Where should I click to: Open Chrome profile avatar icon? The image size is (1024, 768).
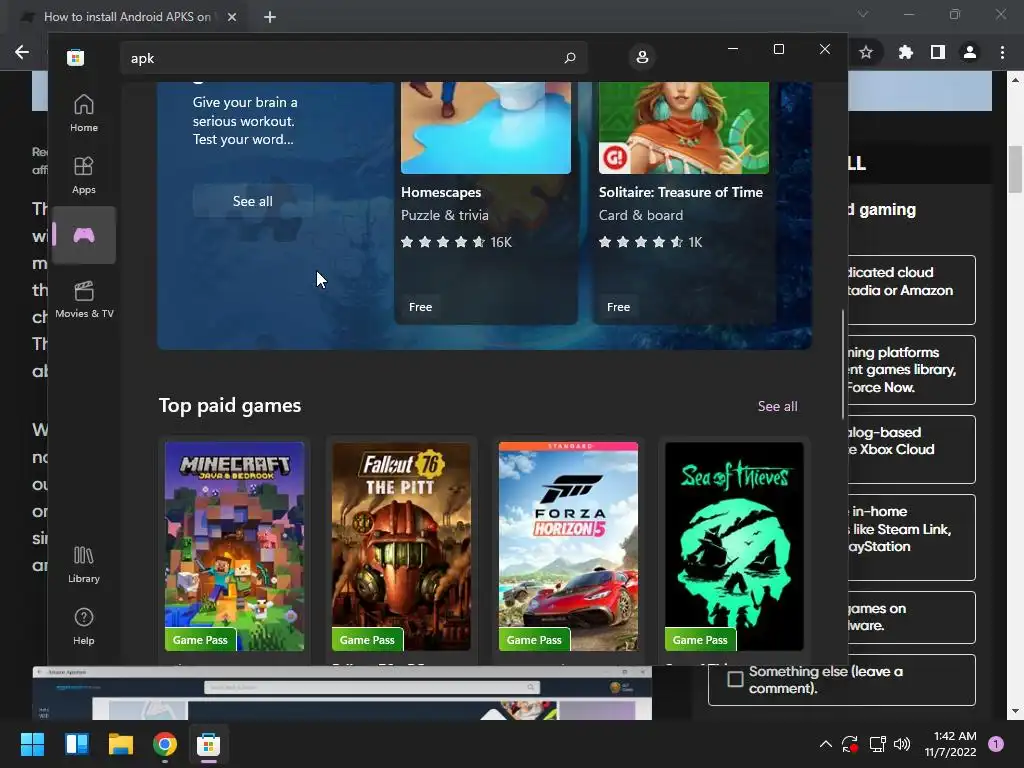point(970,52)
